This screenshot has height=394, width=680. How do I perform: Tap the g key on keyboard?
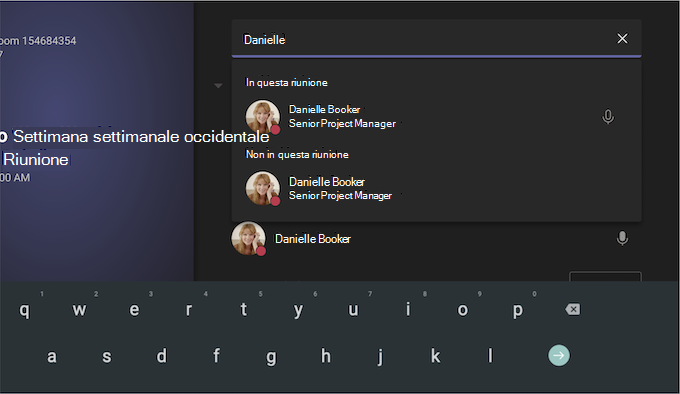tap(271, 357)
